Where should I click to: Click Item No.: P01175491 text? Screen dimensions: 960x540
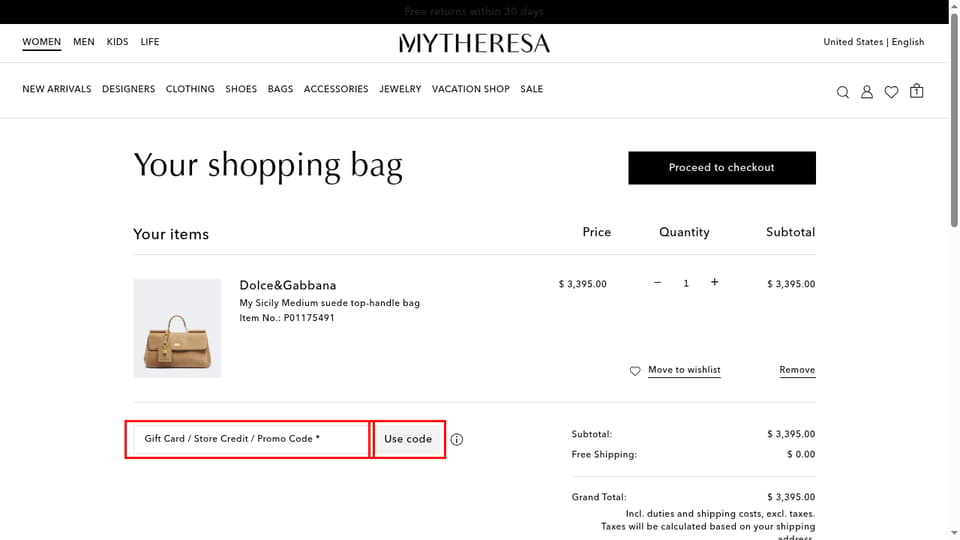click(287, 318)
